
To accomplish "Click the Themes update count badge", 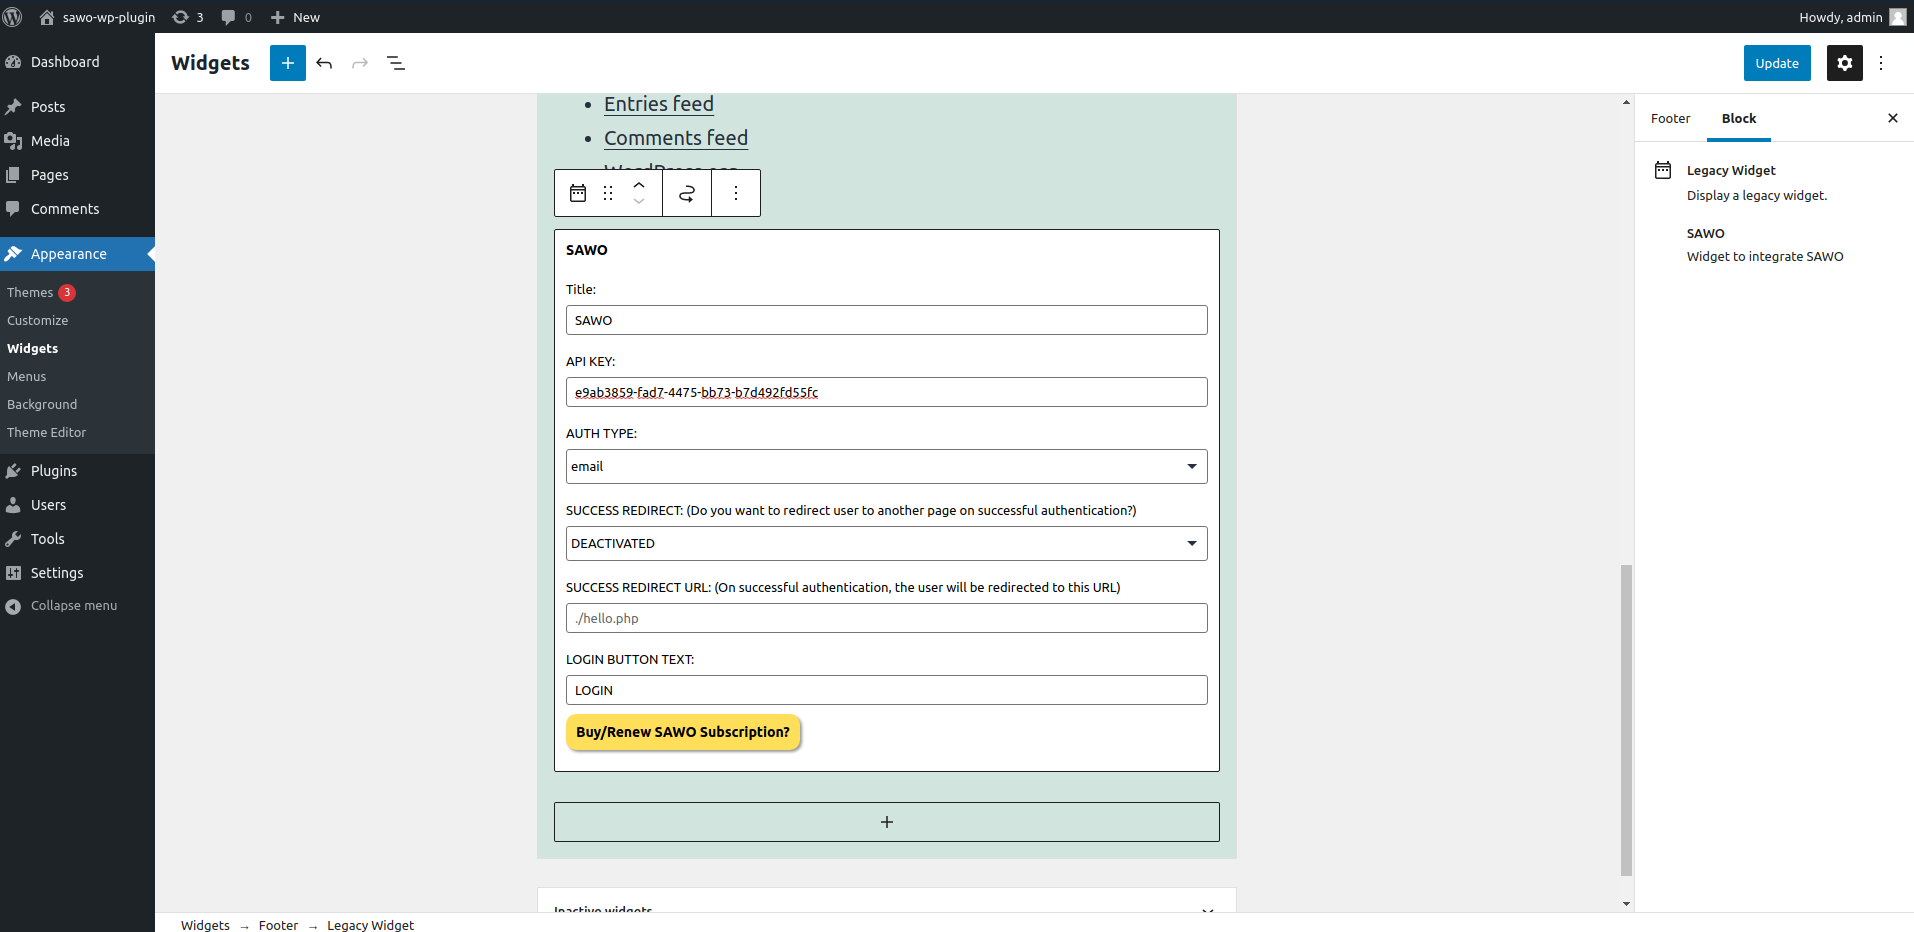I will (67, 292).
